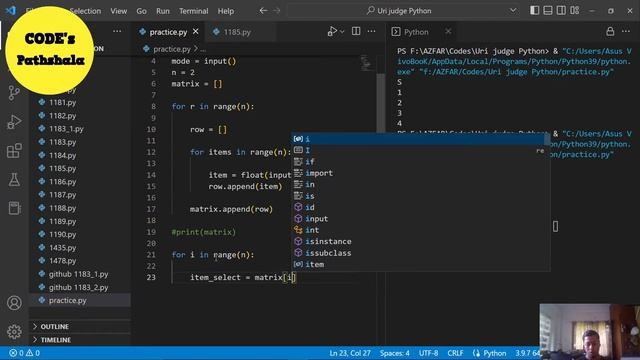The image size is (640, 360).
Task: Open the Help menu
Action: 225,11
